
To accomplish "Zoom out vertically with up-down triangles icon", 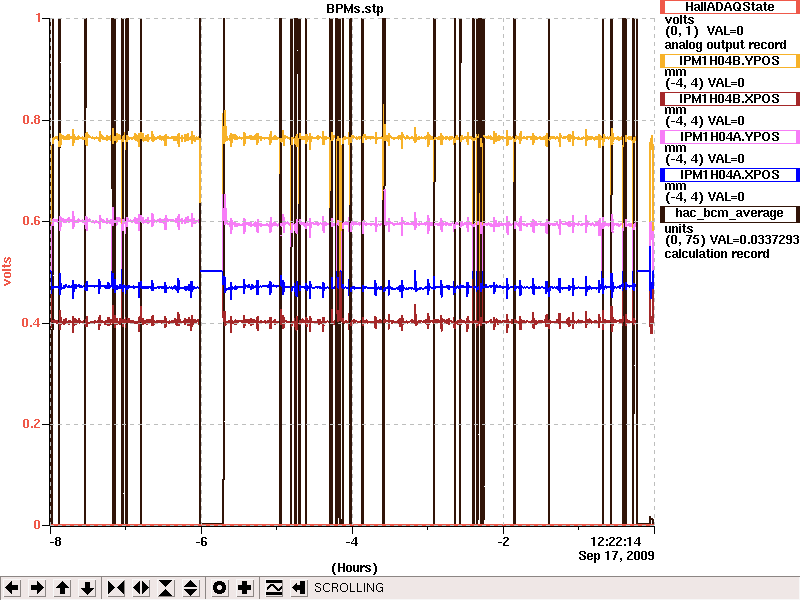I will point(191,588).
